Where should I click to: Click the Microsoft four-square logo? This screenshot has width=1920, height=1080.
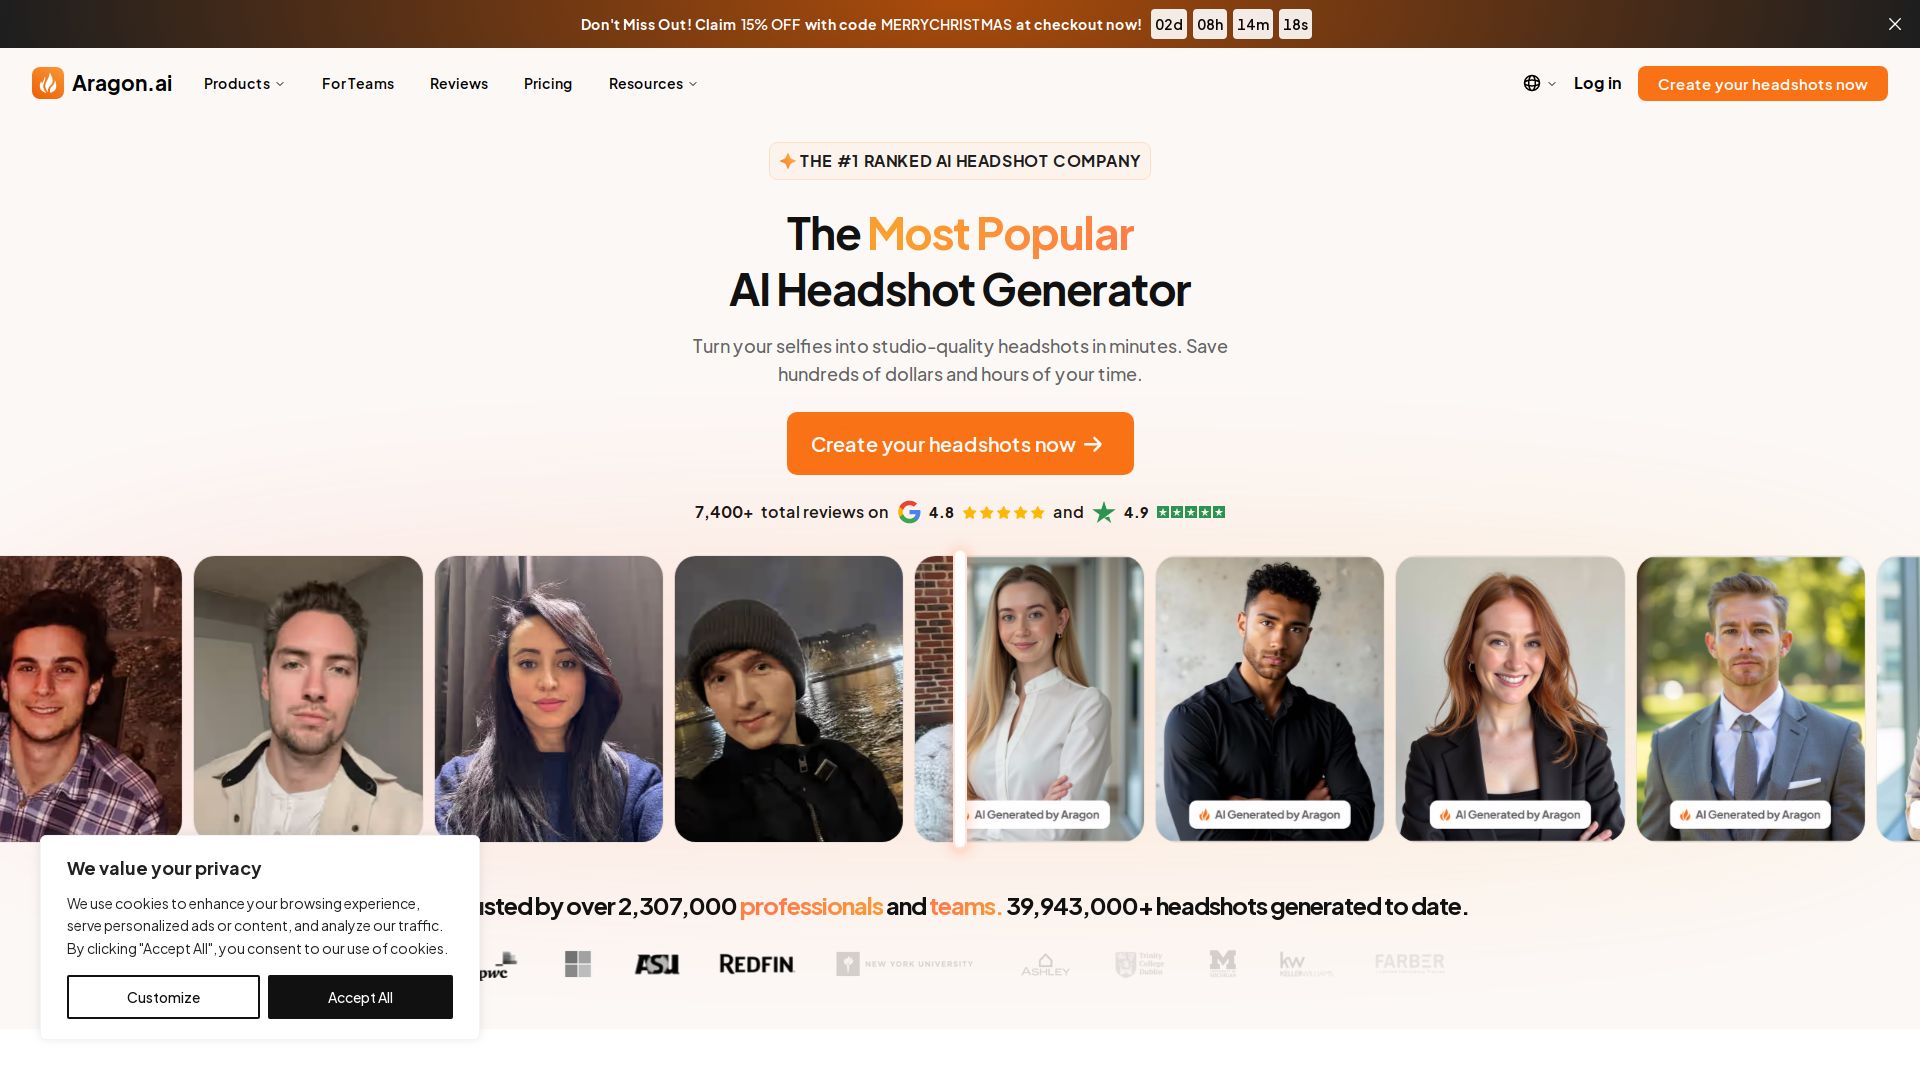point(578,964)
